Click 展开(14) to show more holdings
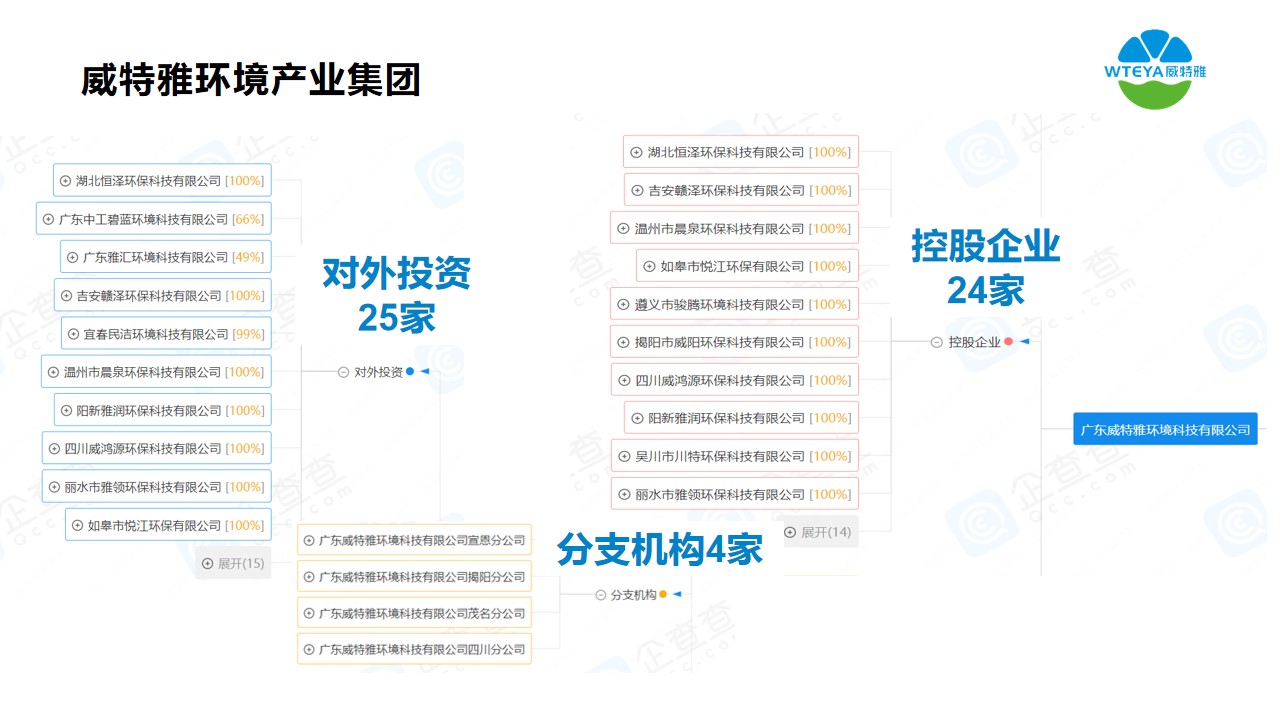Viewport: 1280px width, 720px height. coord(818,532)
